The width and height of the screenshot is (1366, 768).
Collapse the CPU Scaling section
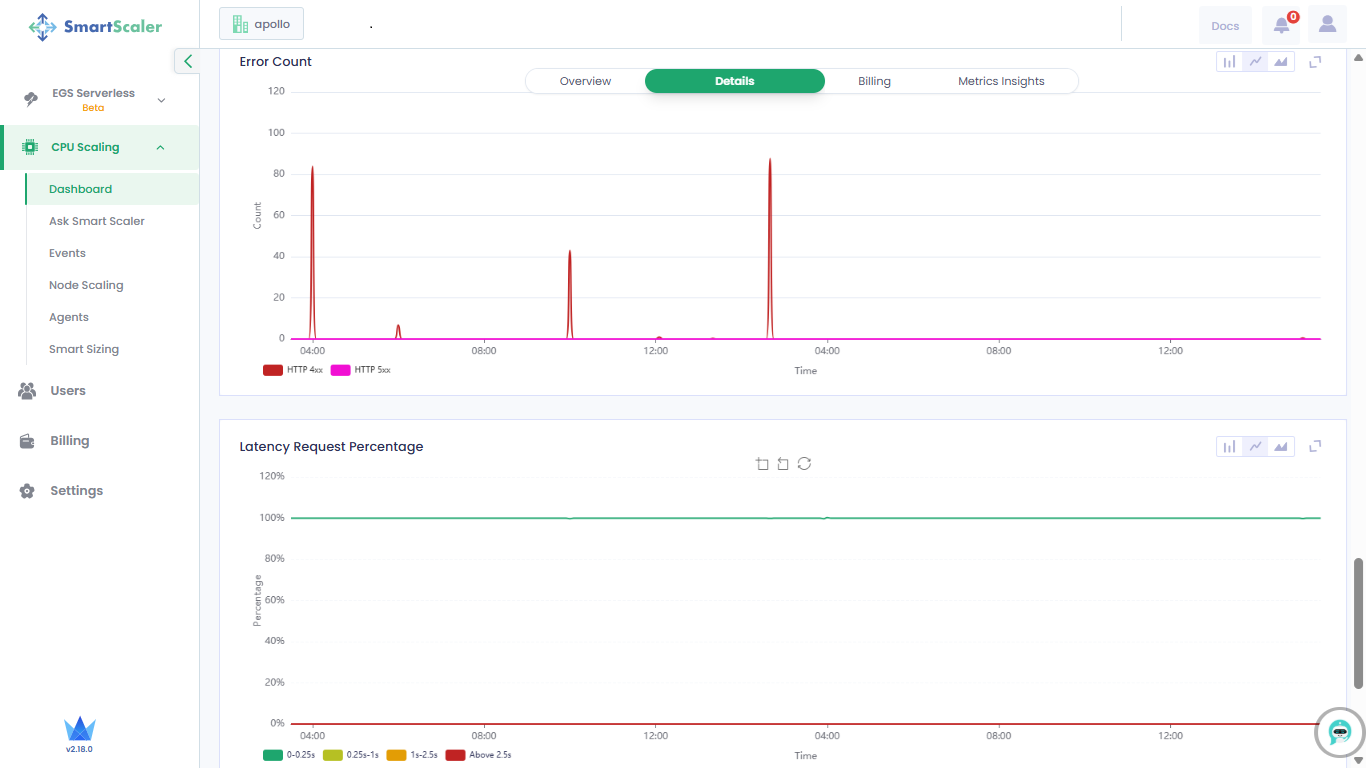pyautogui.click(x=160, y=148)
